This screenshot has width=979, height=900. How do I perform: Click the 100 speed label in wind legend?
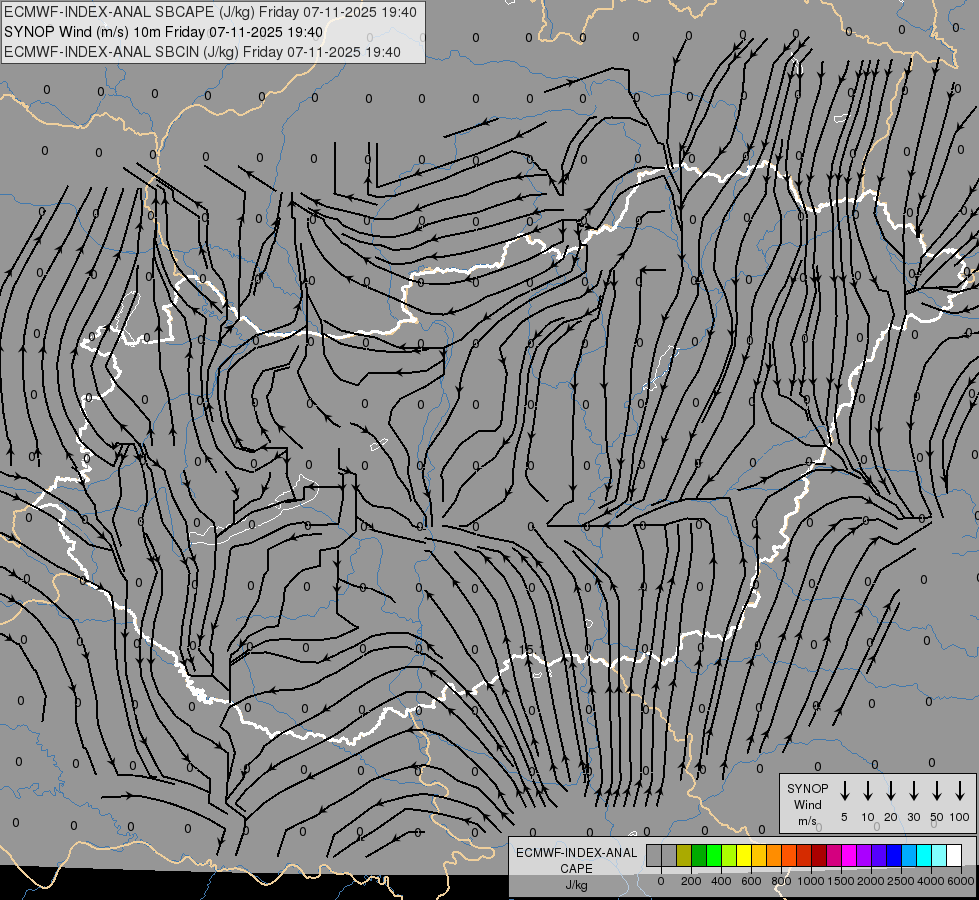pyautogui.click(x=960, y=817)
